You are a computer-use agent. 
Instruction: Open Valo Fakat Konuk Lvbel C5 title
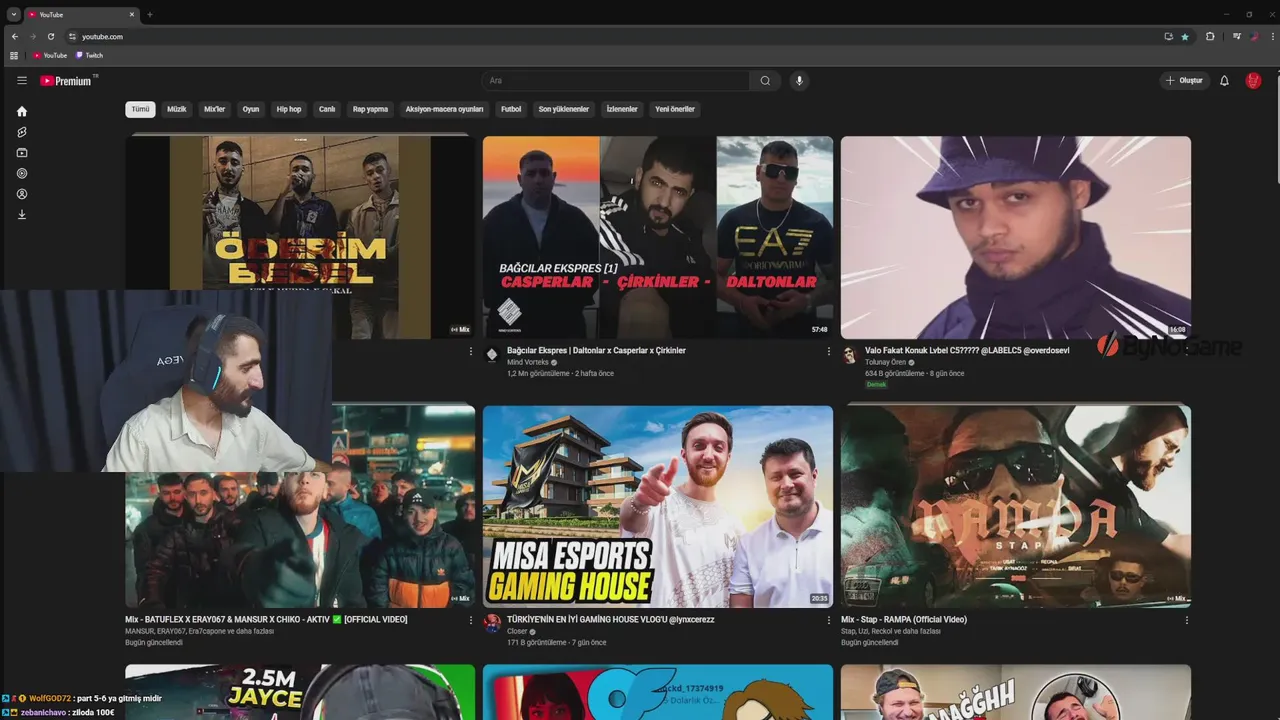(x=967, y=351)
